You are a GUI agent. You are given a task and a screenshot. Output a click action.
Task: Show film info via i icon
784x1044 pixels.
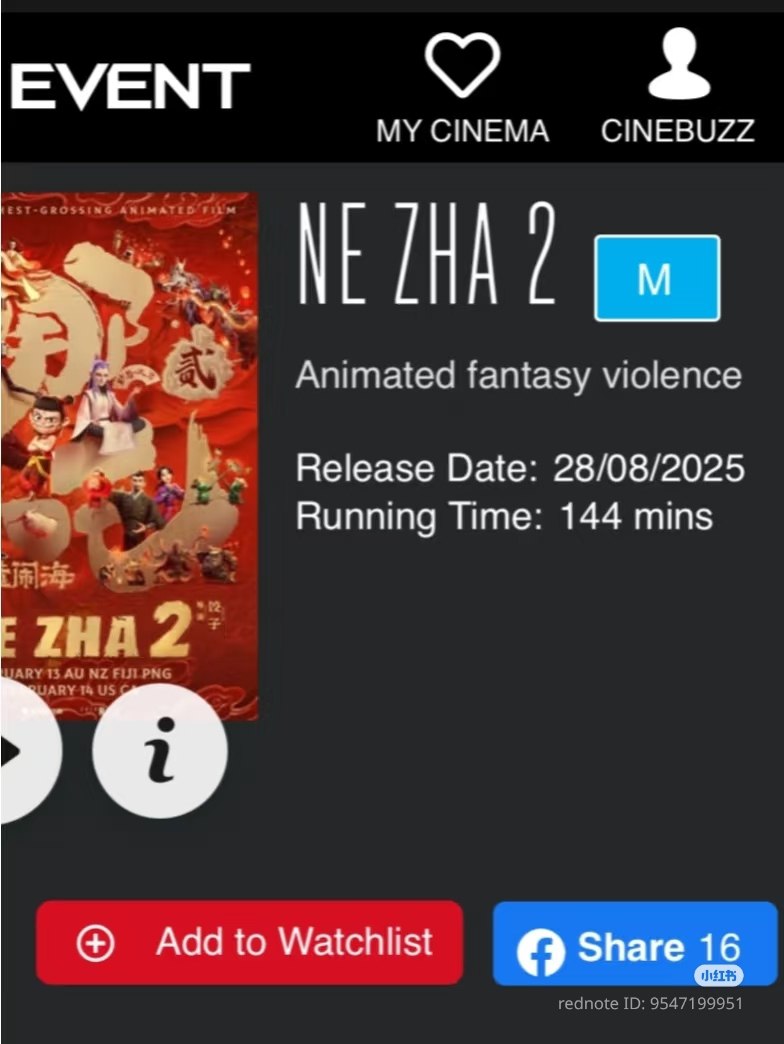[x=160, y=751]
